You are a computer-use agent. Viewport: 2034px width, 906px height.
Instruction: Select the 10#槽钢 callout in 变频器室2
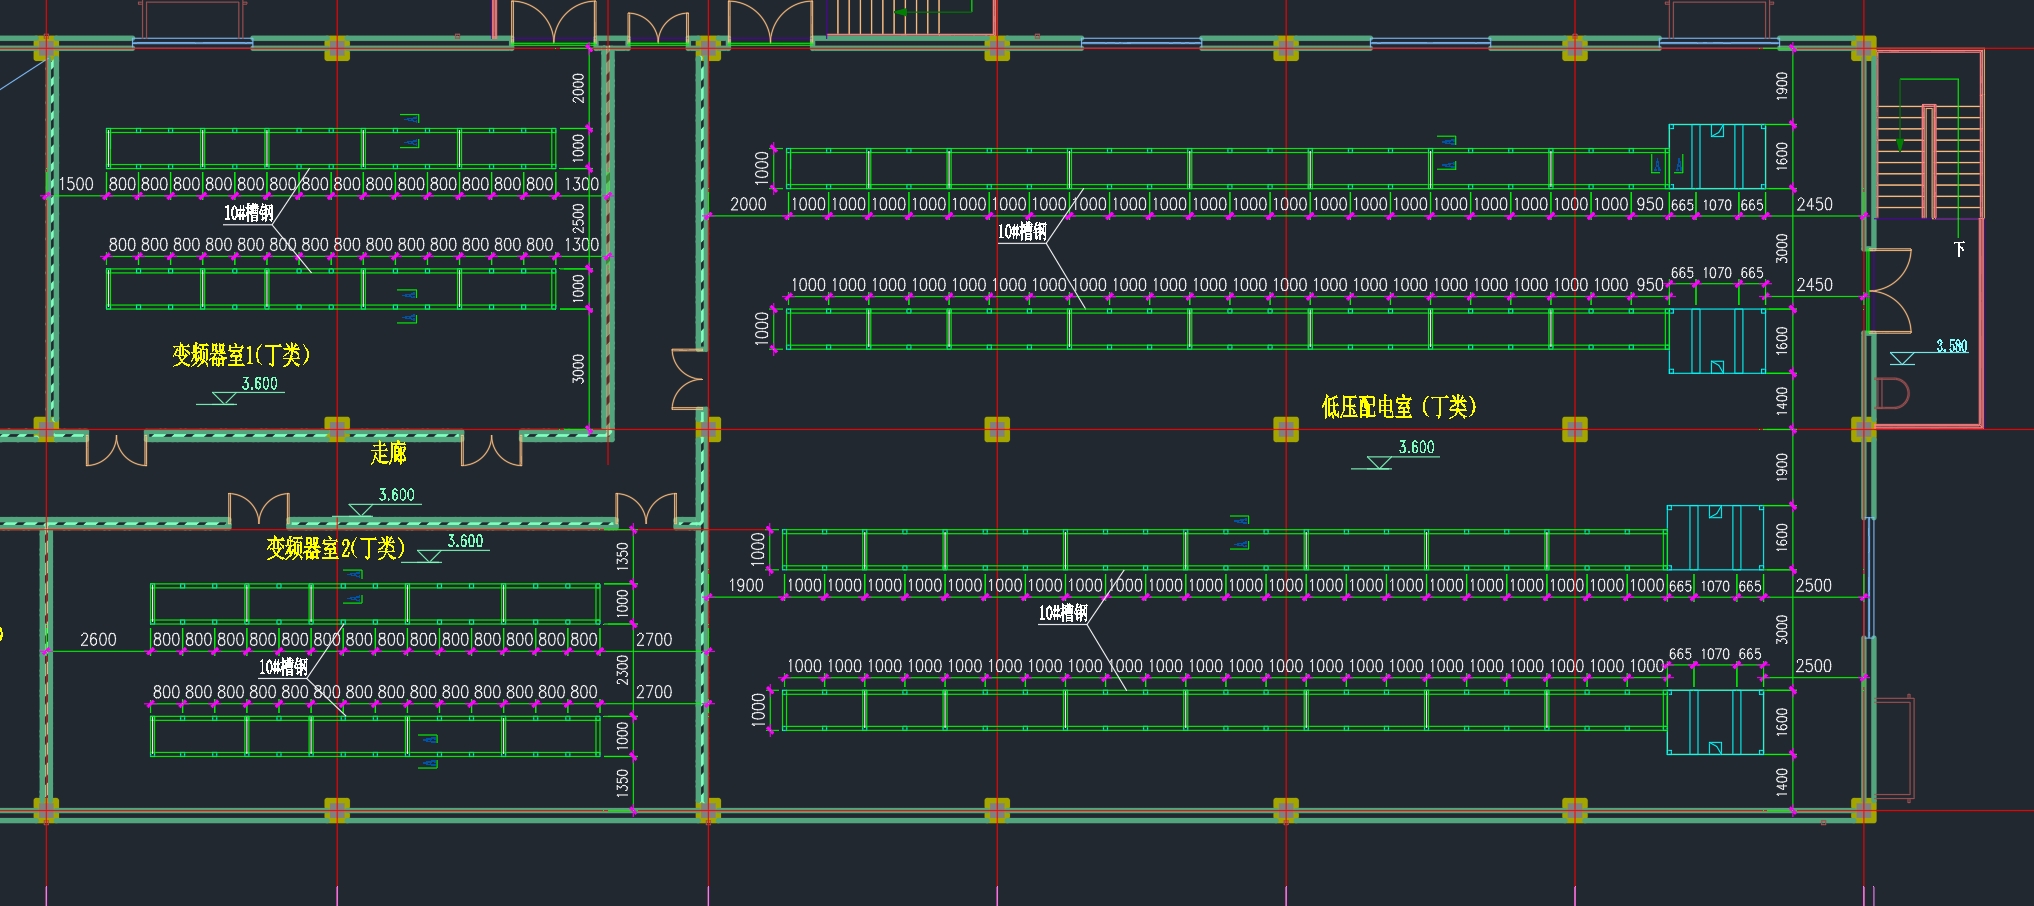[283, 667]
